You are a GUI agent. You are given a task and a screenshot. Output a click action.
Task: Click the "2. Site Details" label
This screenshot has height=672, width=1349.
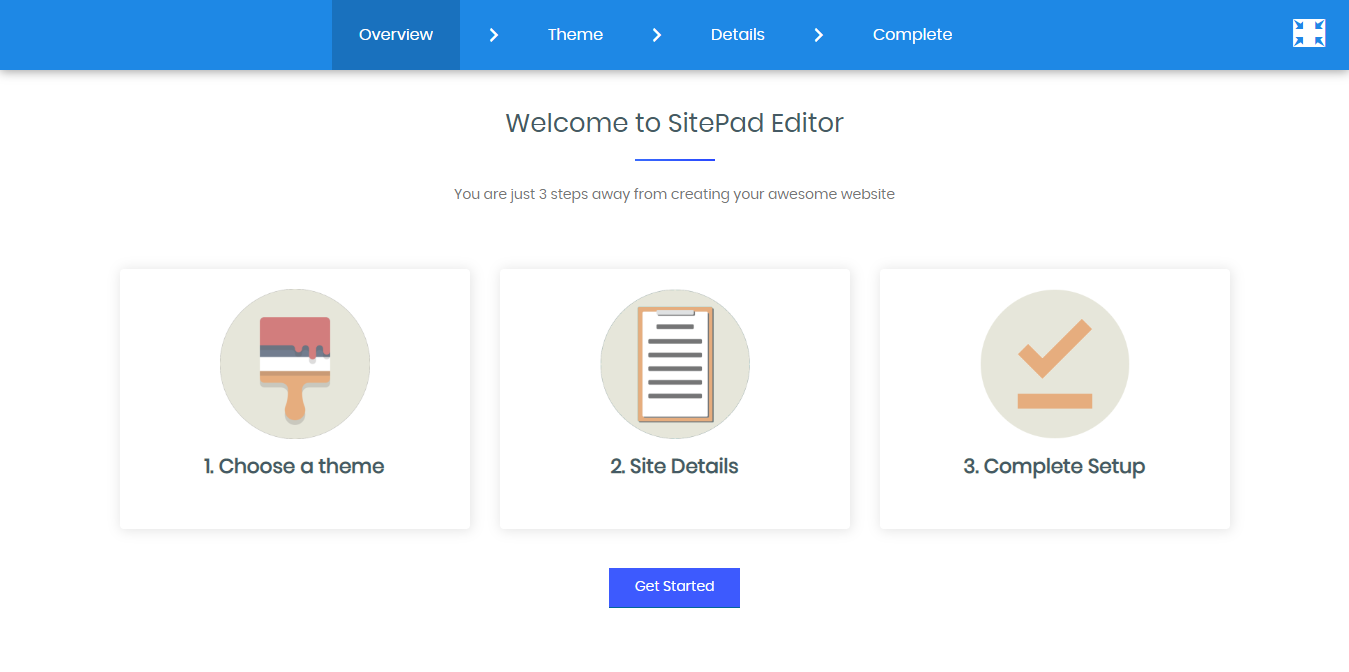pyautogui.click(x=675, y=466)
